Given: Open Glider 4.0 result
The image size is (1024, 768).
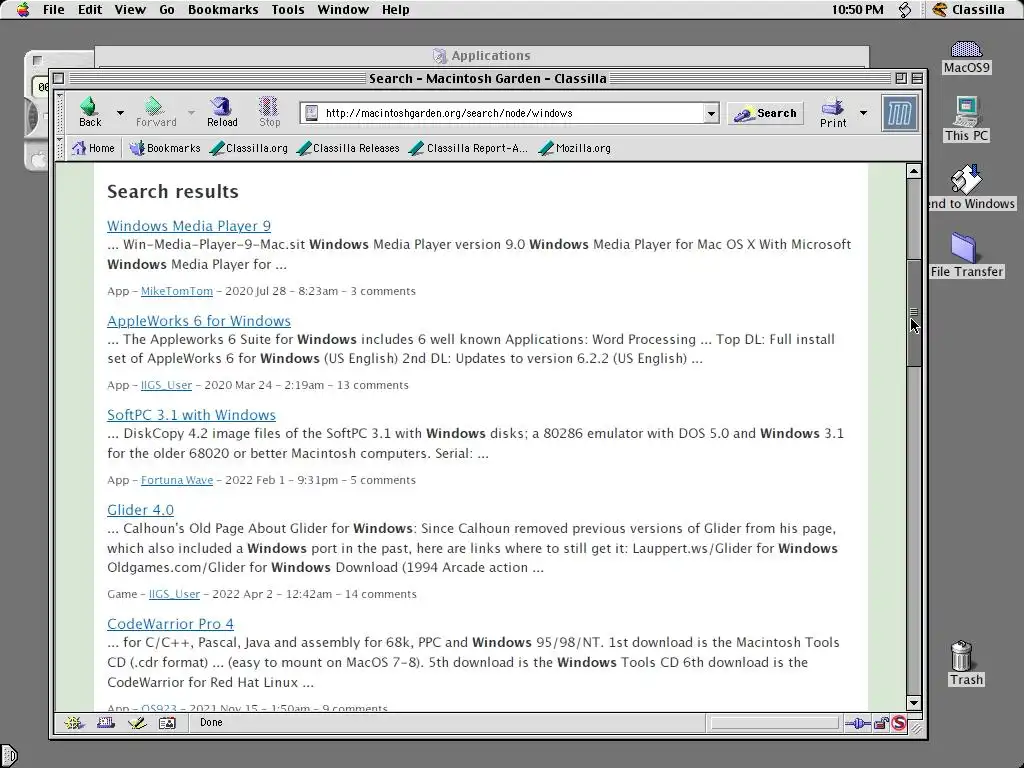Looking at the screenshot, I should (140, 510).
